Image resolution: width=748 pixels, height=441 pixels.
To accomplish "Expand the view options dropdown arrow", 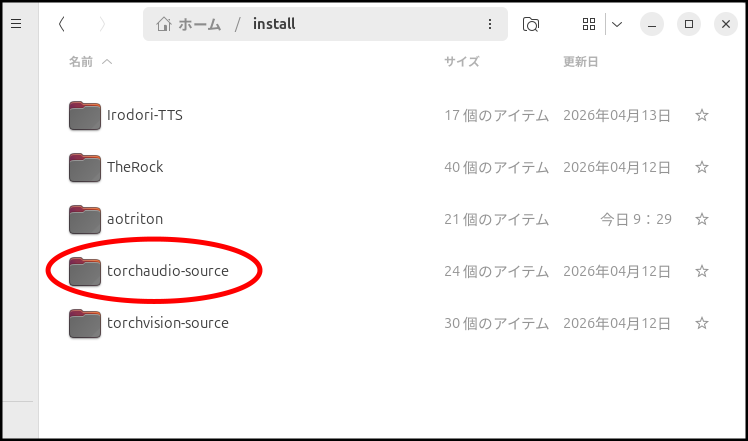I will click(617, 24).
